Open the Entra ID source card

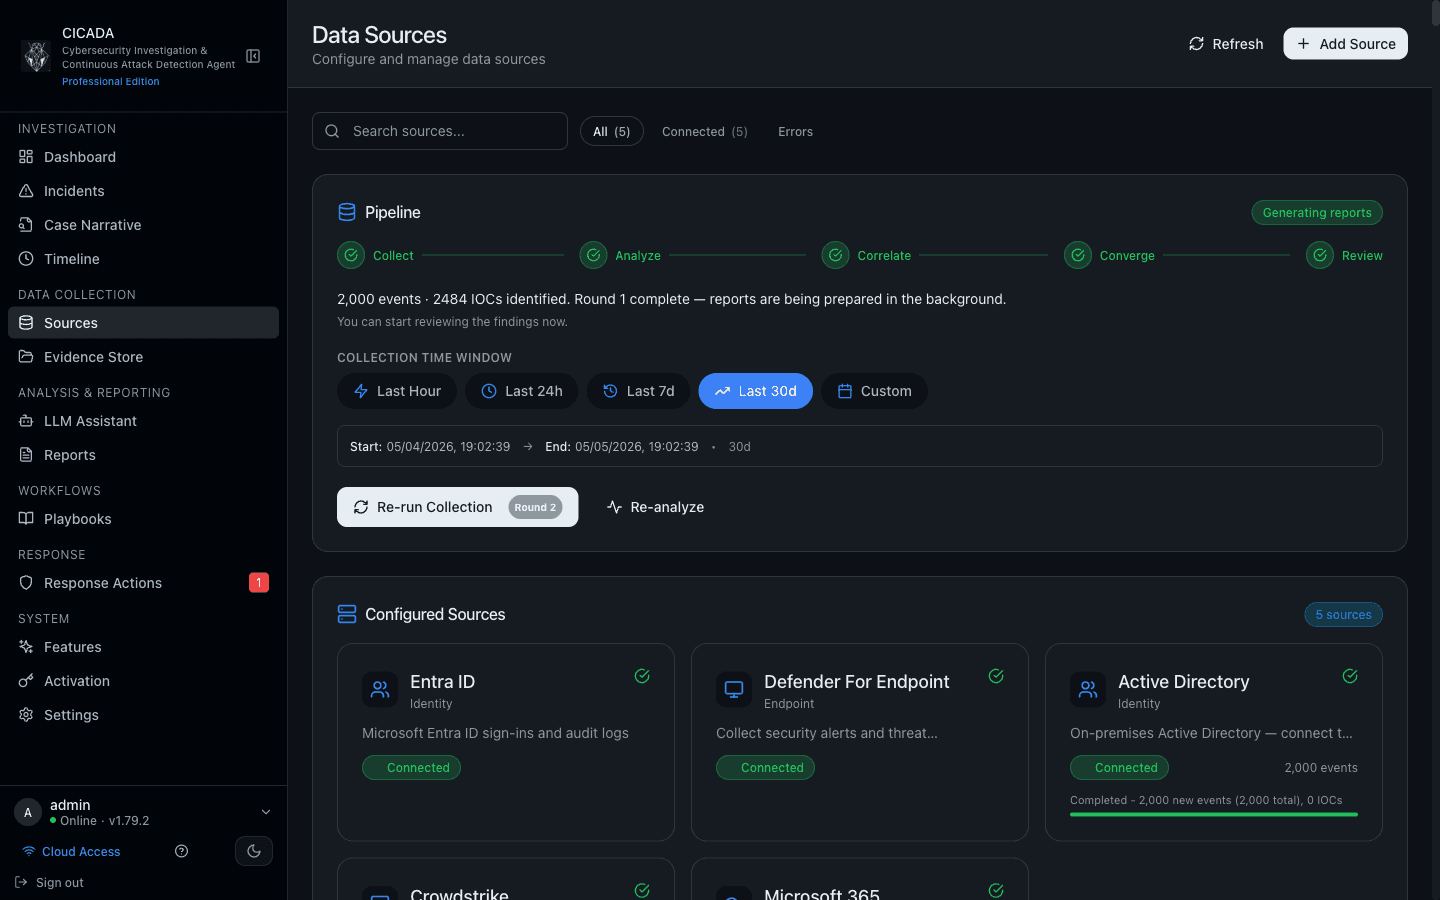(x=506, y=742)
